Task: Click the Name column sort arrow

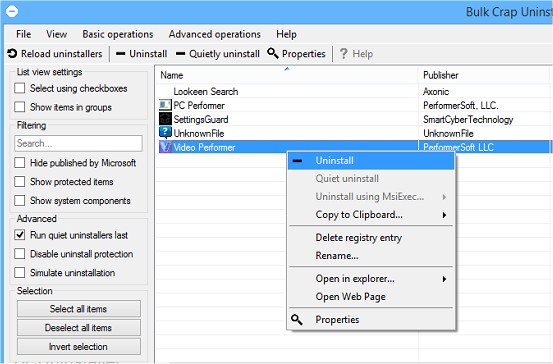Action: point(287,69)
